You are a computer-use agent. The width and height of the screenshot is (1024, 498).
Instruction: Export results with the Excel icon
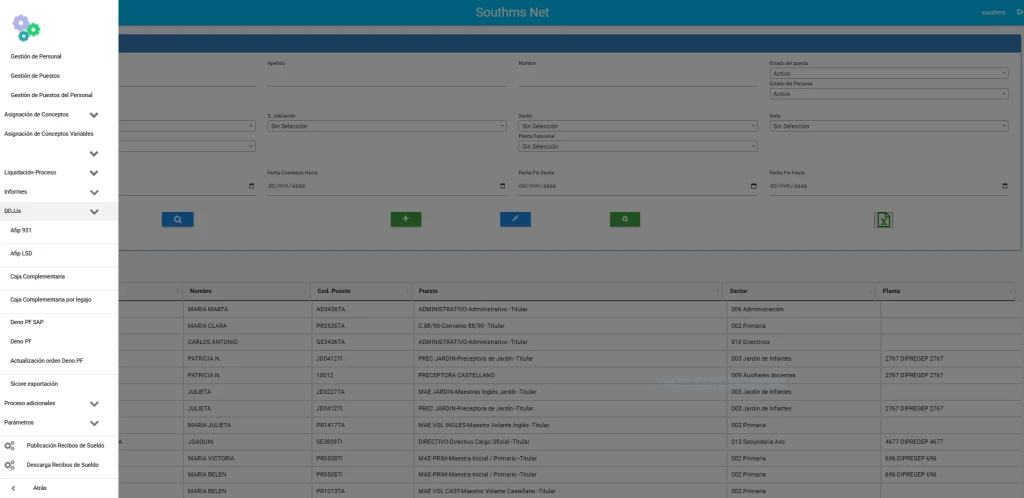pos(884,220)
